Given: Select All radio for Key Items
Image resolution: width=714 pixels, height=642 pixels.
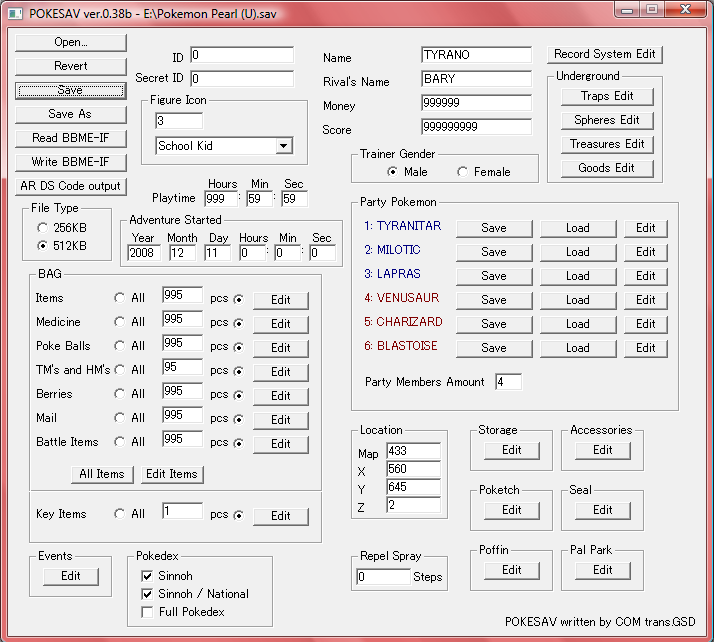Looking at the screenshot, I should (119, 514).
